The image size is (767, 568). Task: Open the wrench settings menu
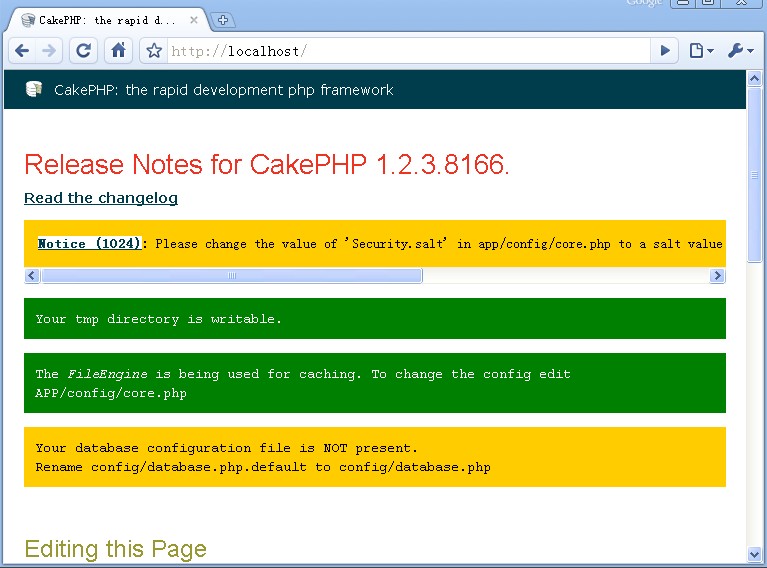pos(741,51)
